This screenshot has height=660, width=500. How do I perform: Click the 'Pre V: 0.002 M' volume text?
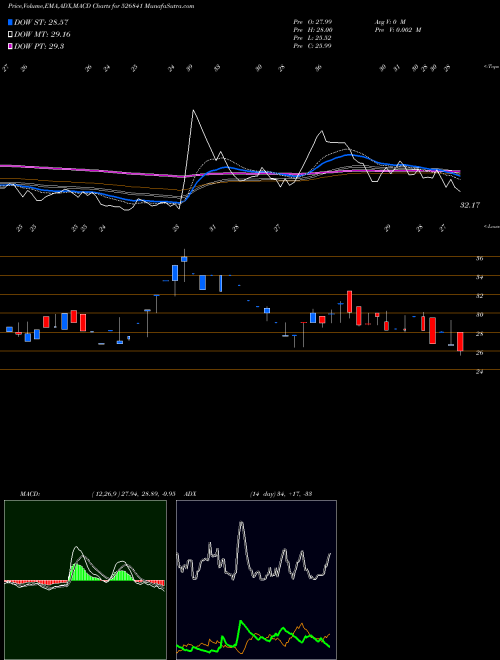[x=397, y=30]
